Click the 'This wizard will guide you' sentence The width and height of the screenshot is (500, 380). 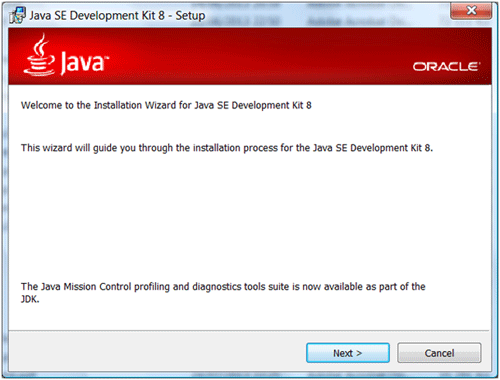227,148
